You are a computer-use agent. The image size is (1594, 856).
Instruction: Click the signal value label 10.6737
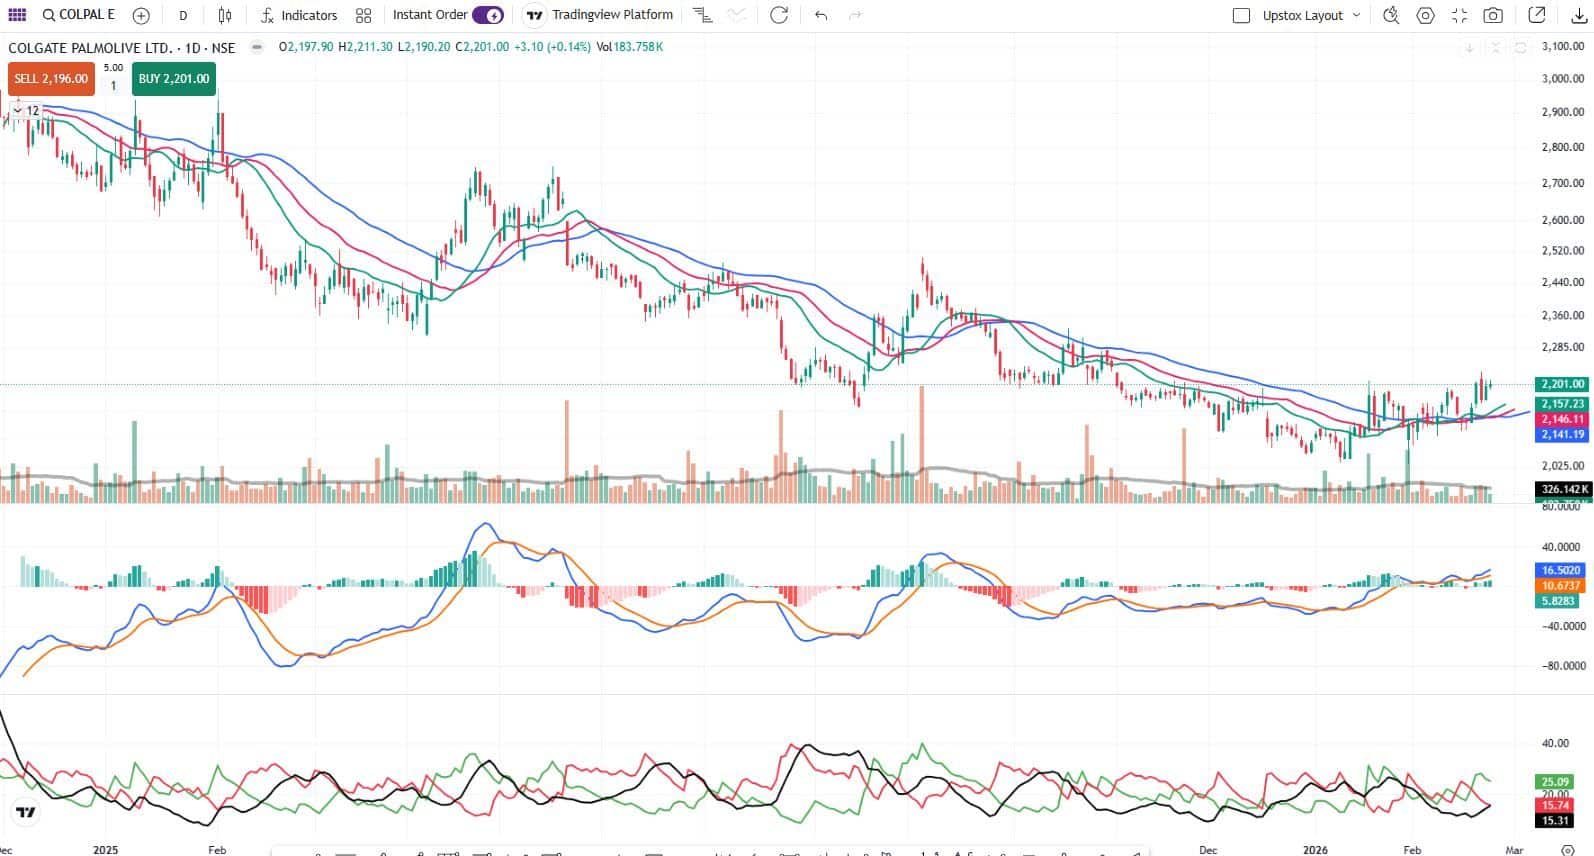[1560, 585]
